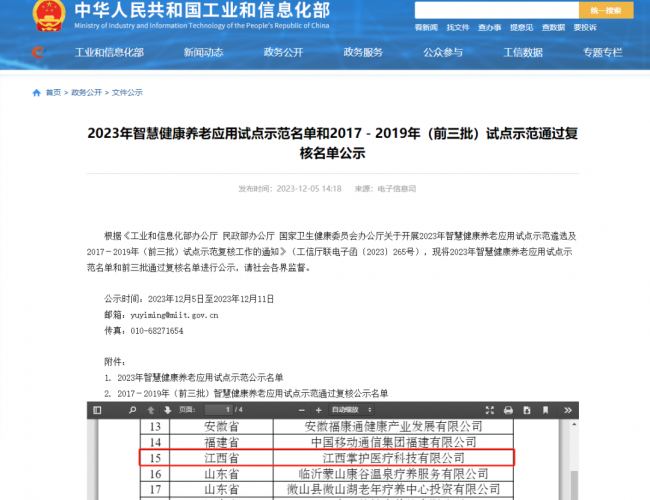Screen dimensions: 650x500
Task: Go to the next PDF page
Action: pos(167,410)
